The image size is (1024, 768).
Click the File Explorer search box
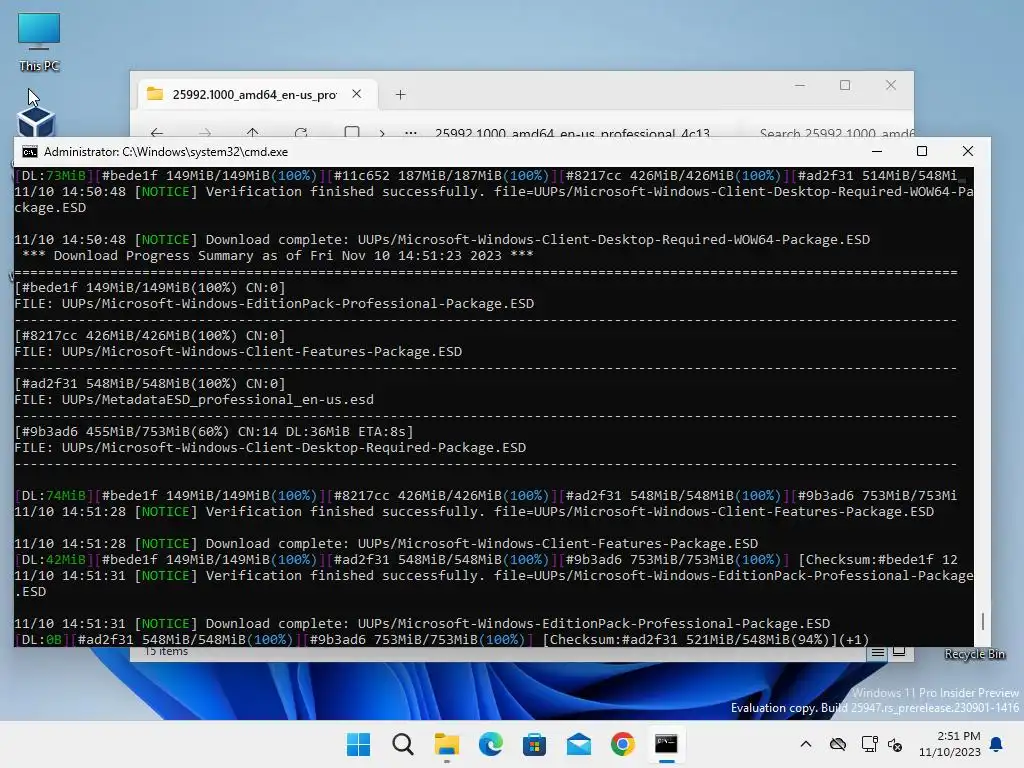pos(836,133)
